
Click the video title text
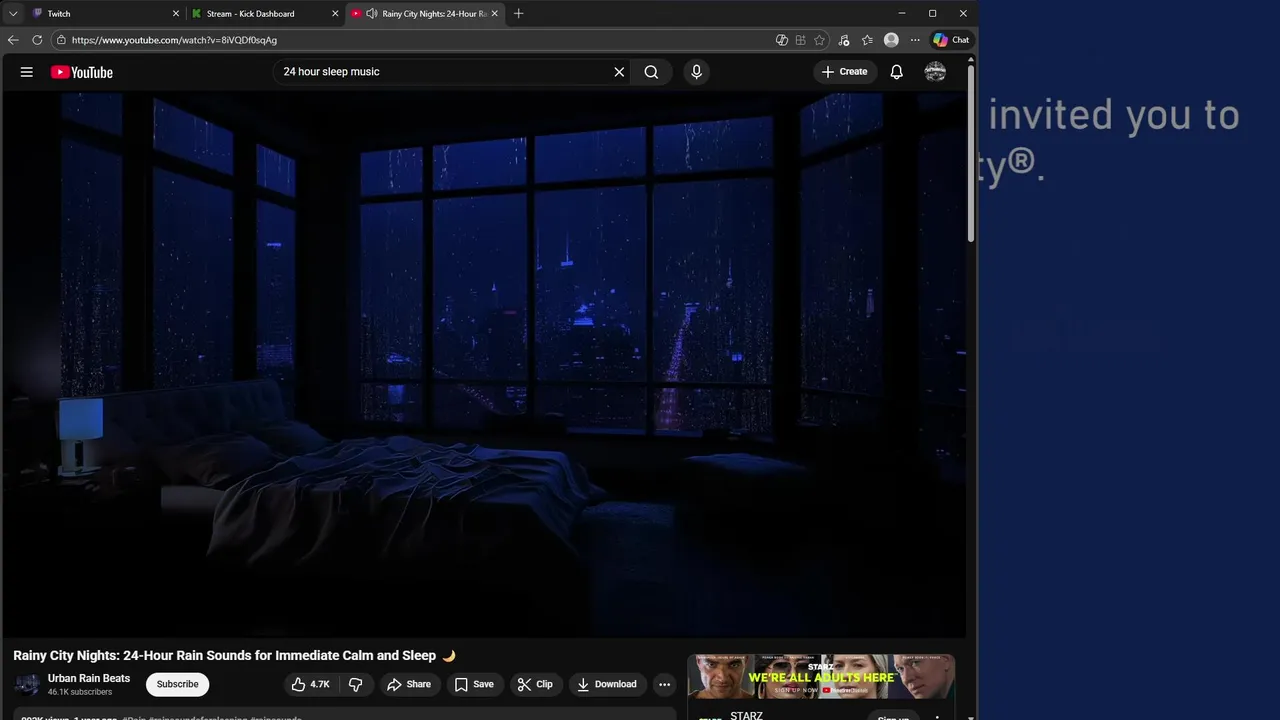coord(234,656)
